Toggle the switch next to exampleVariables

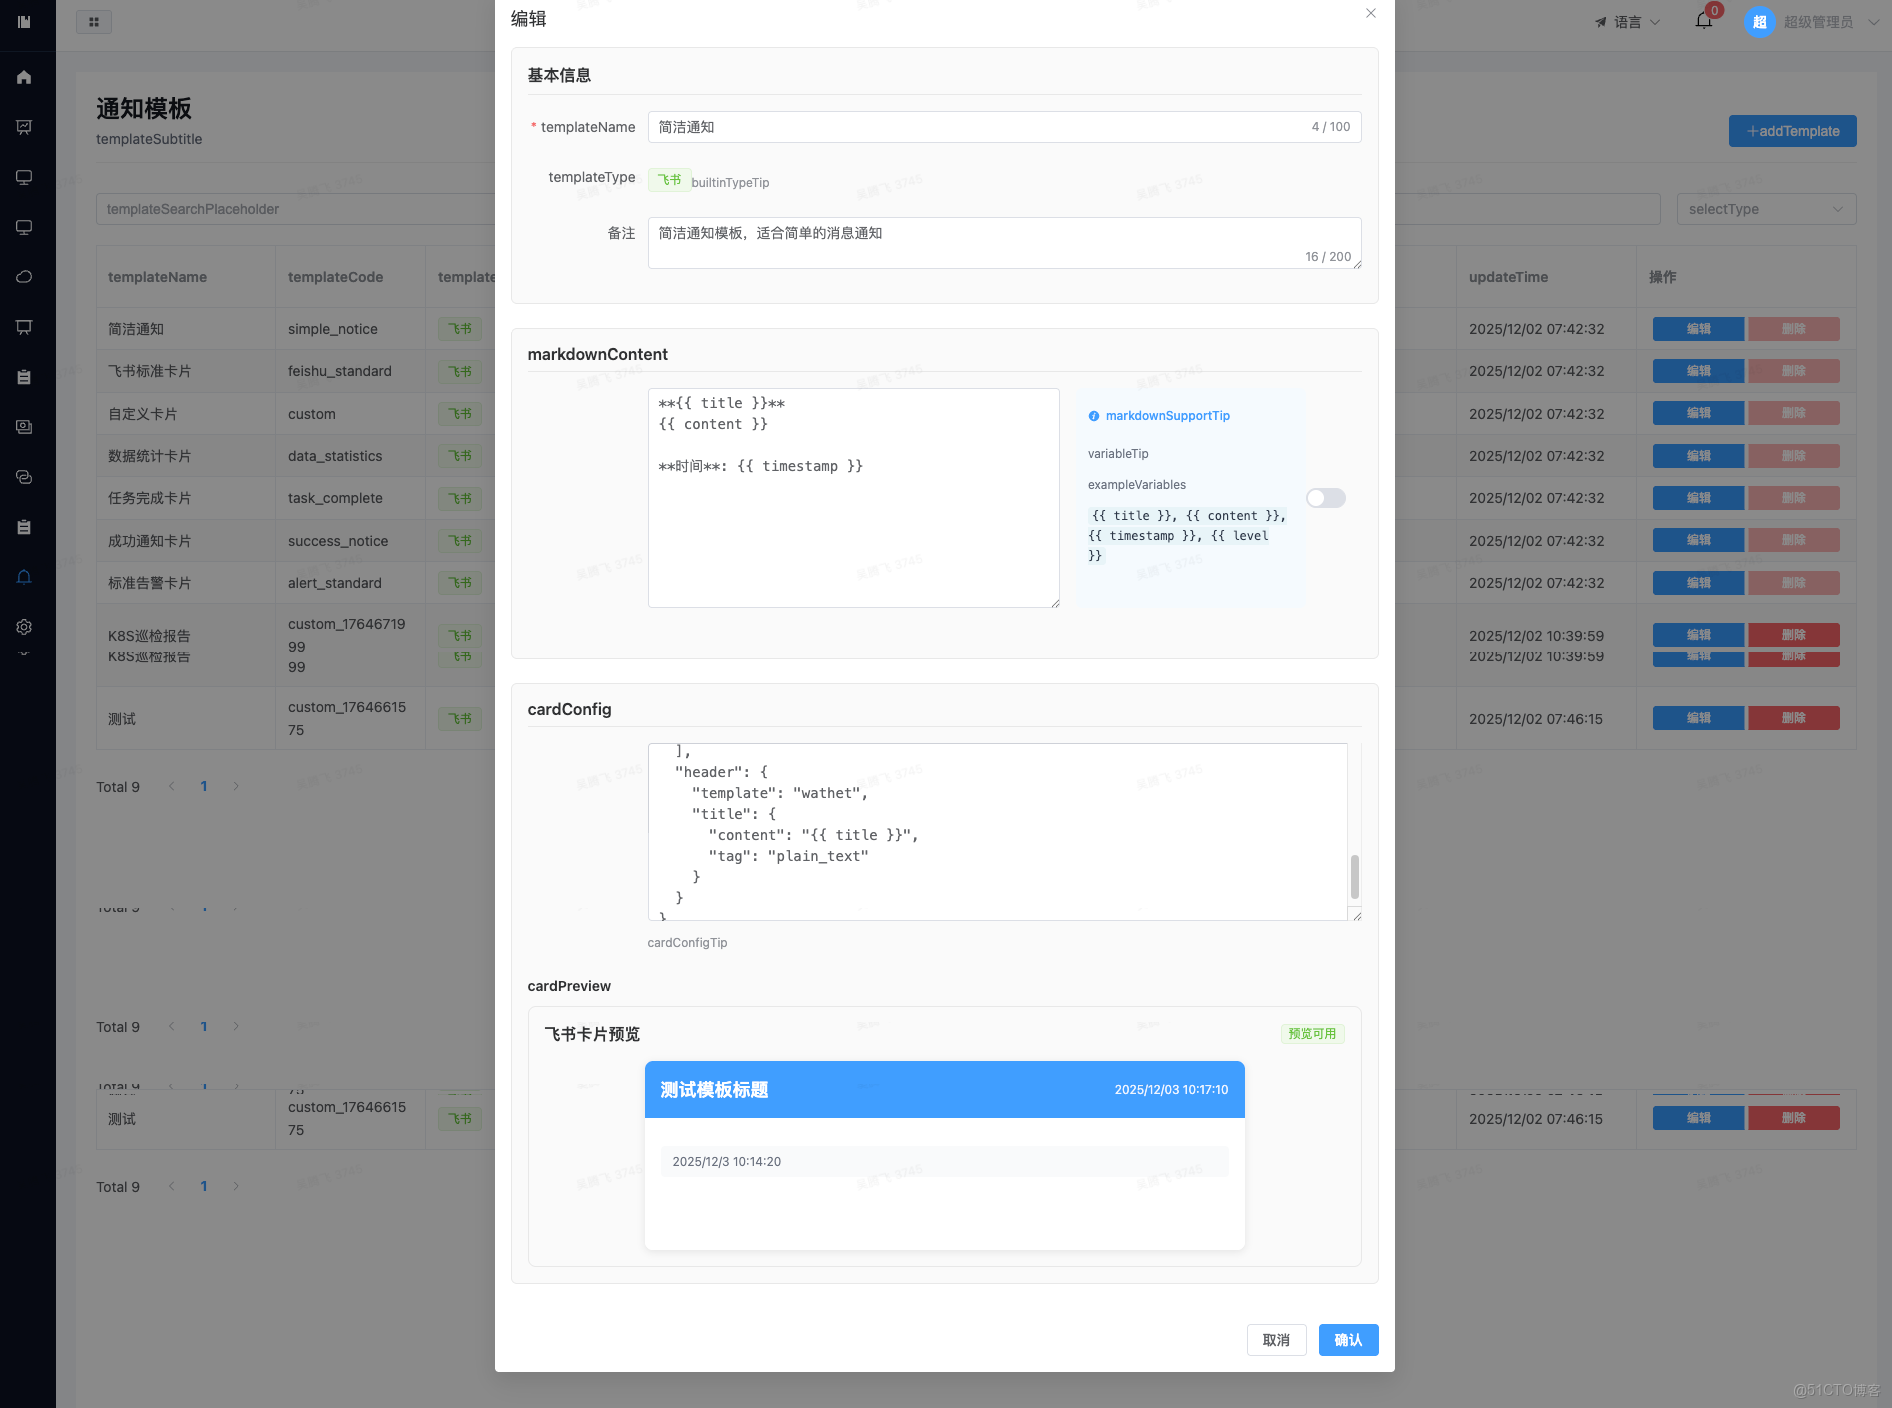(x=1326, y=498)
